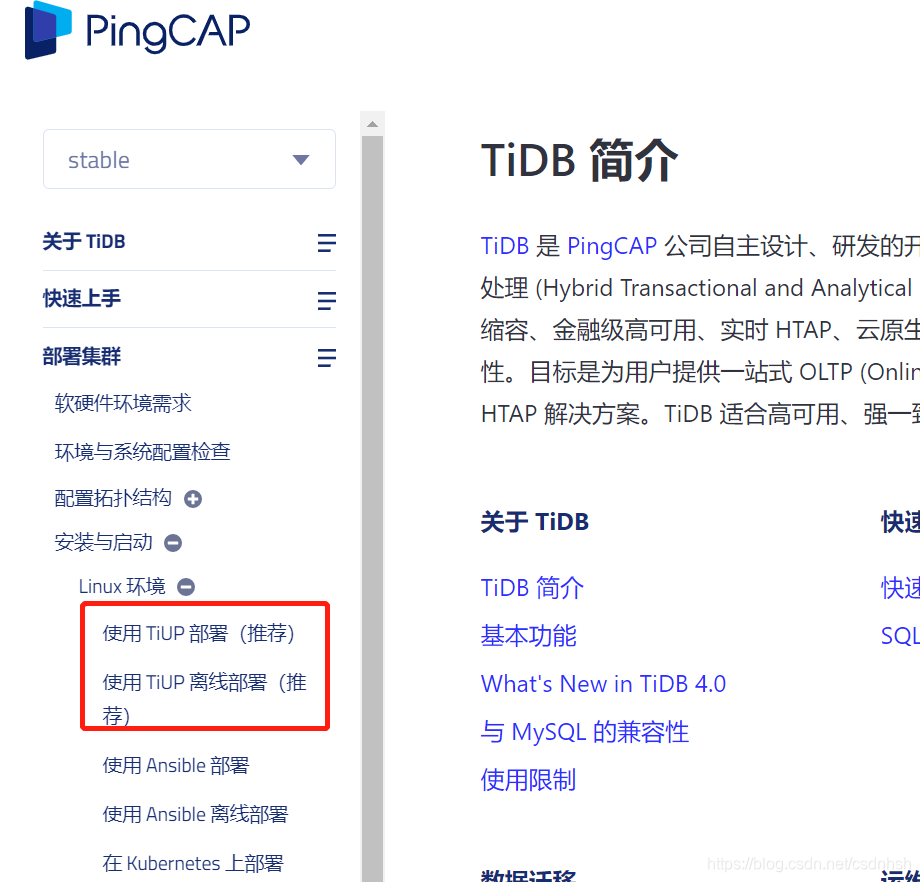Follow the PingCAP link in intro paragraph
The width and height of the screenshot is (920, 882).
click(612, 245)
